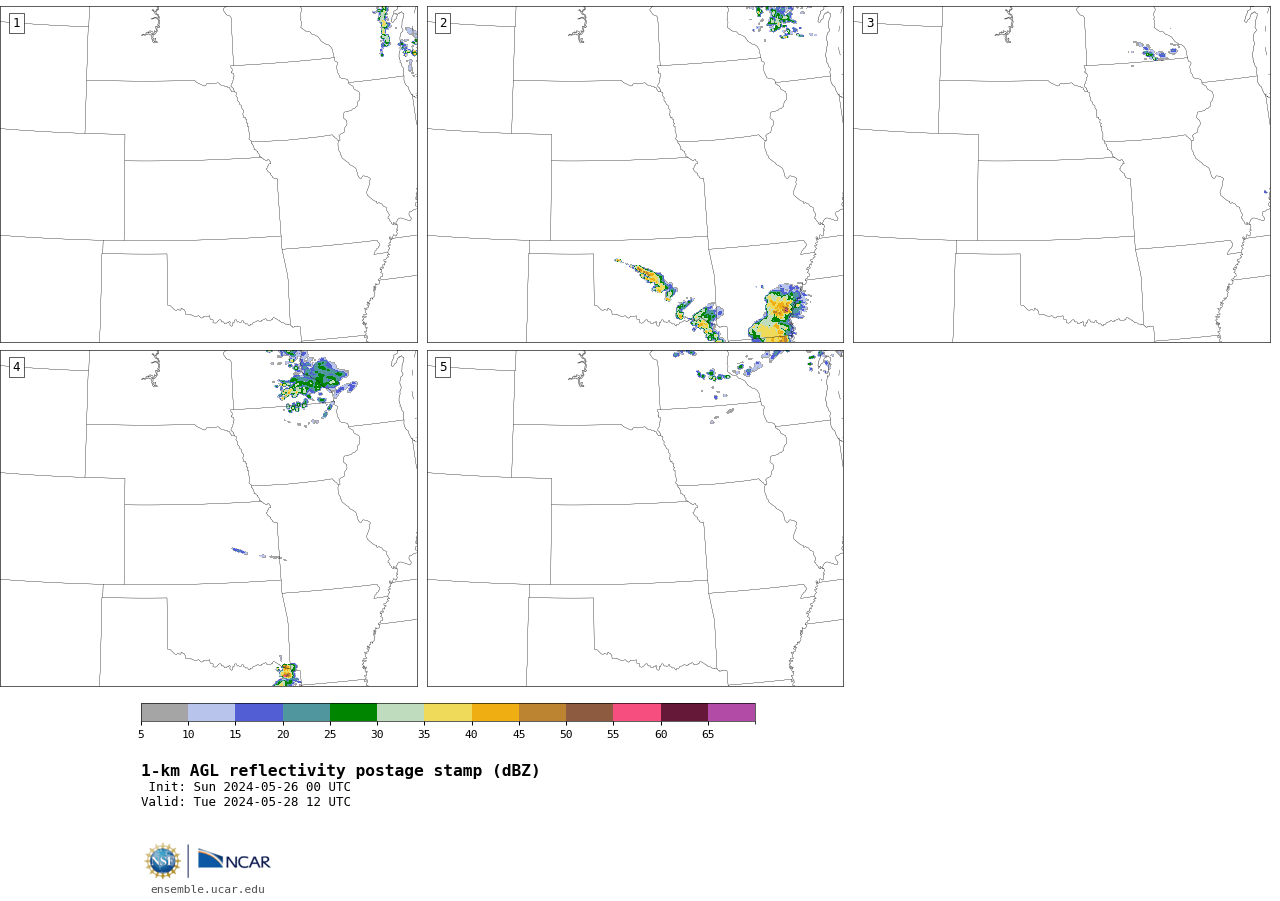The image size is (1280, 901).
Task: Click the light blue 10-15 dBZ swatch
Action: [211, 713]
